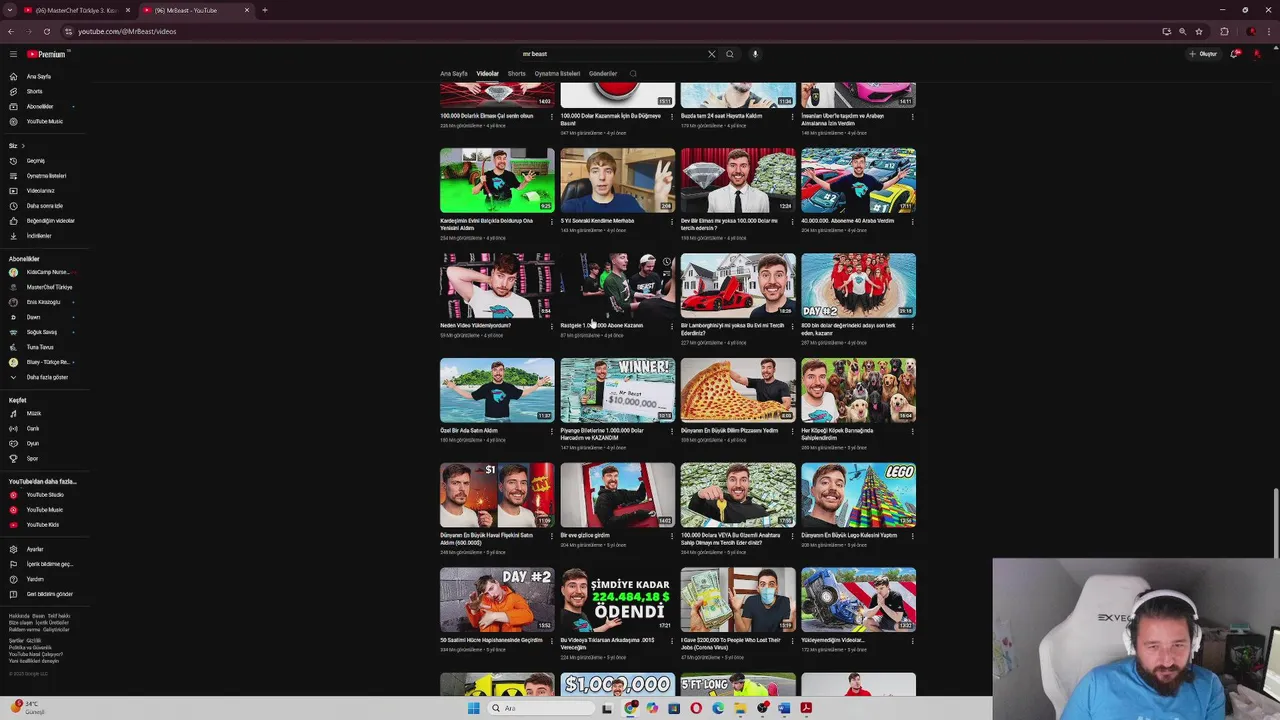Click the search magnifier button

point(730,54)
